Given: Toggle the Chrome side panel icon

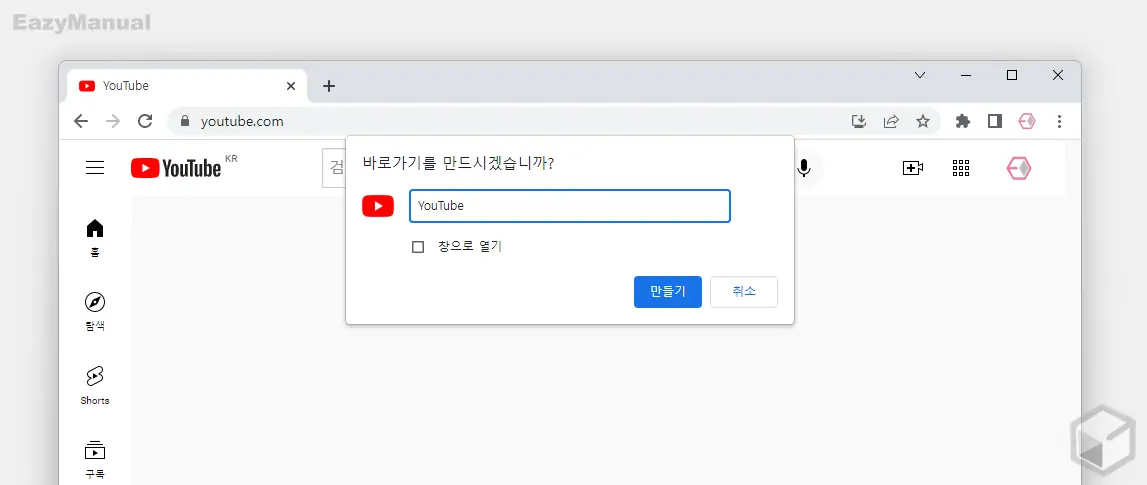Looking at the screenshot, I should tap(995, 121).
